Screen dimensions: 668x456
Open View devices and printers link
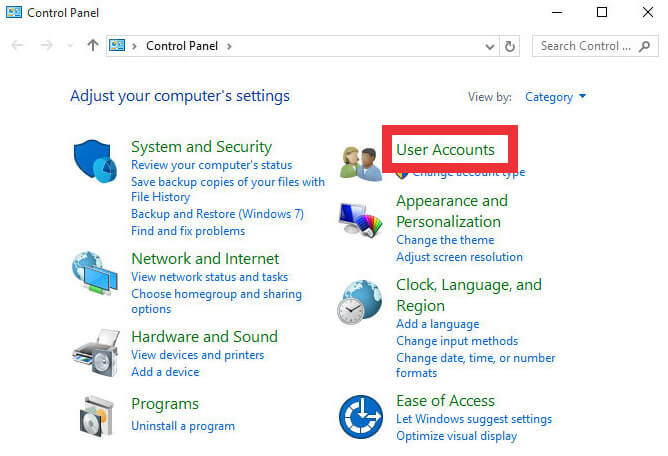point(197,355)
